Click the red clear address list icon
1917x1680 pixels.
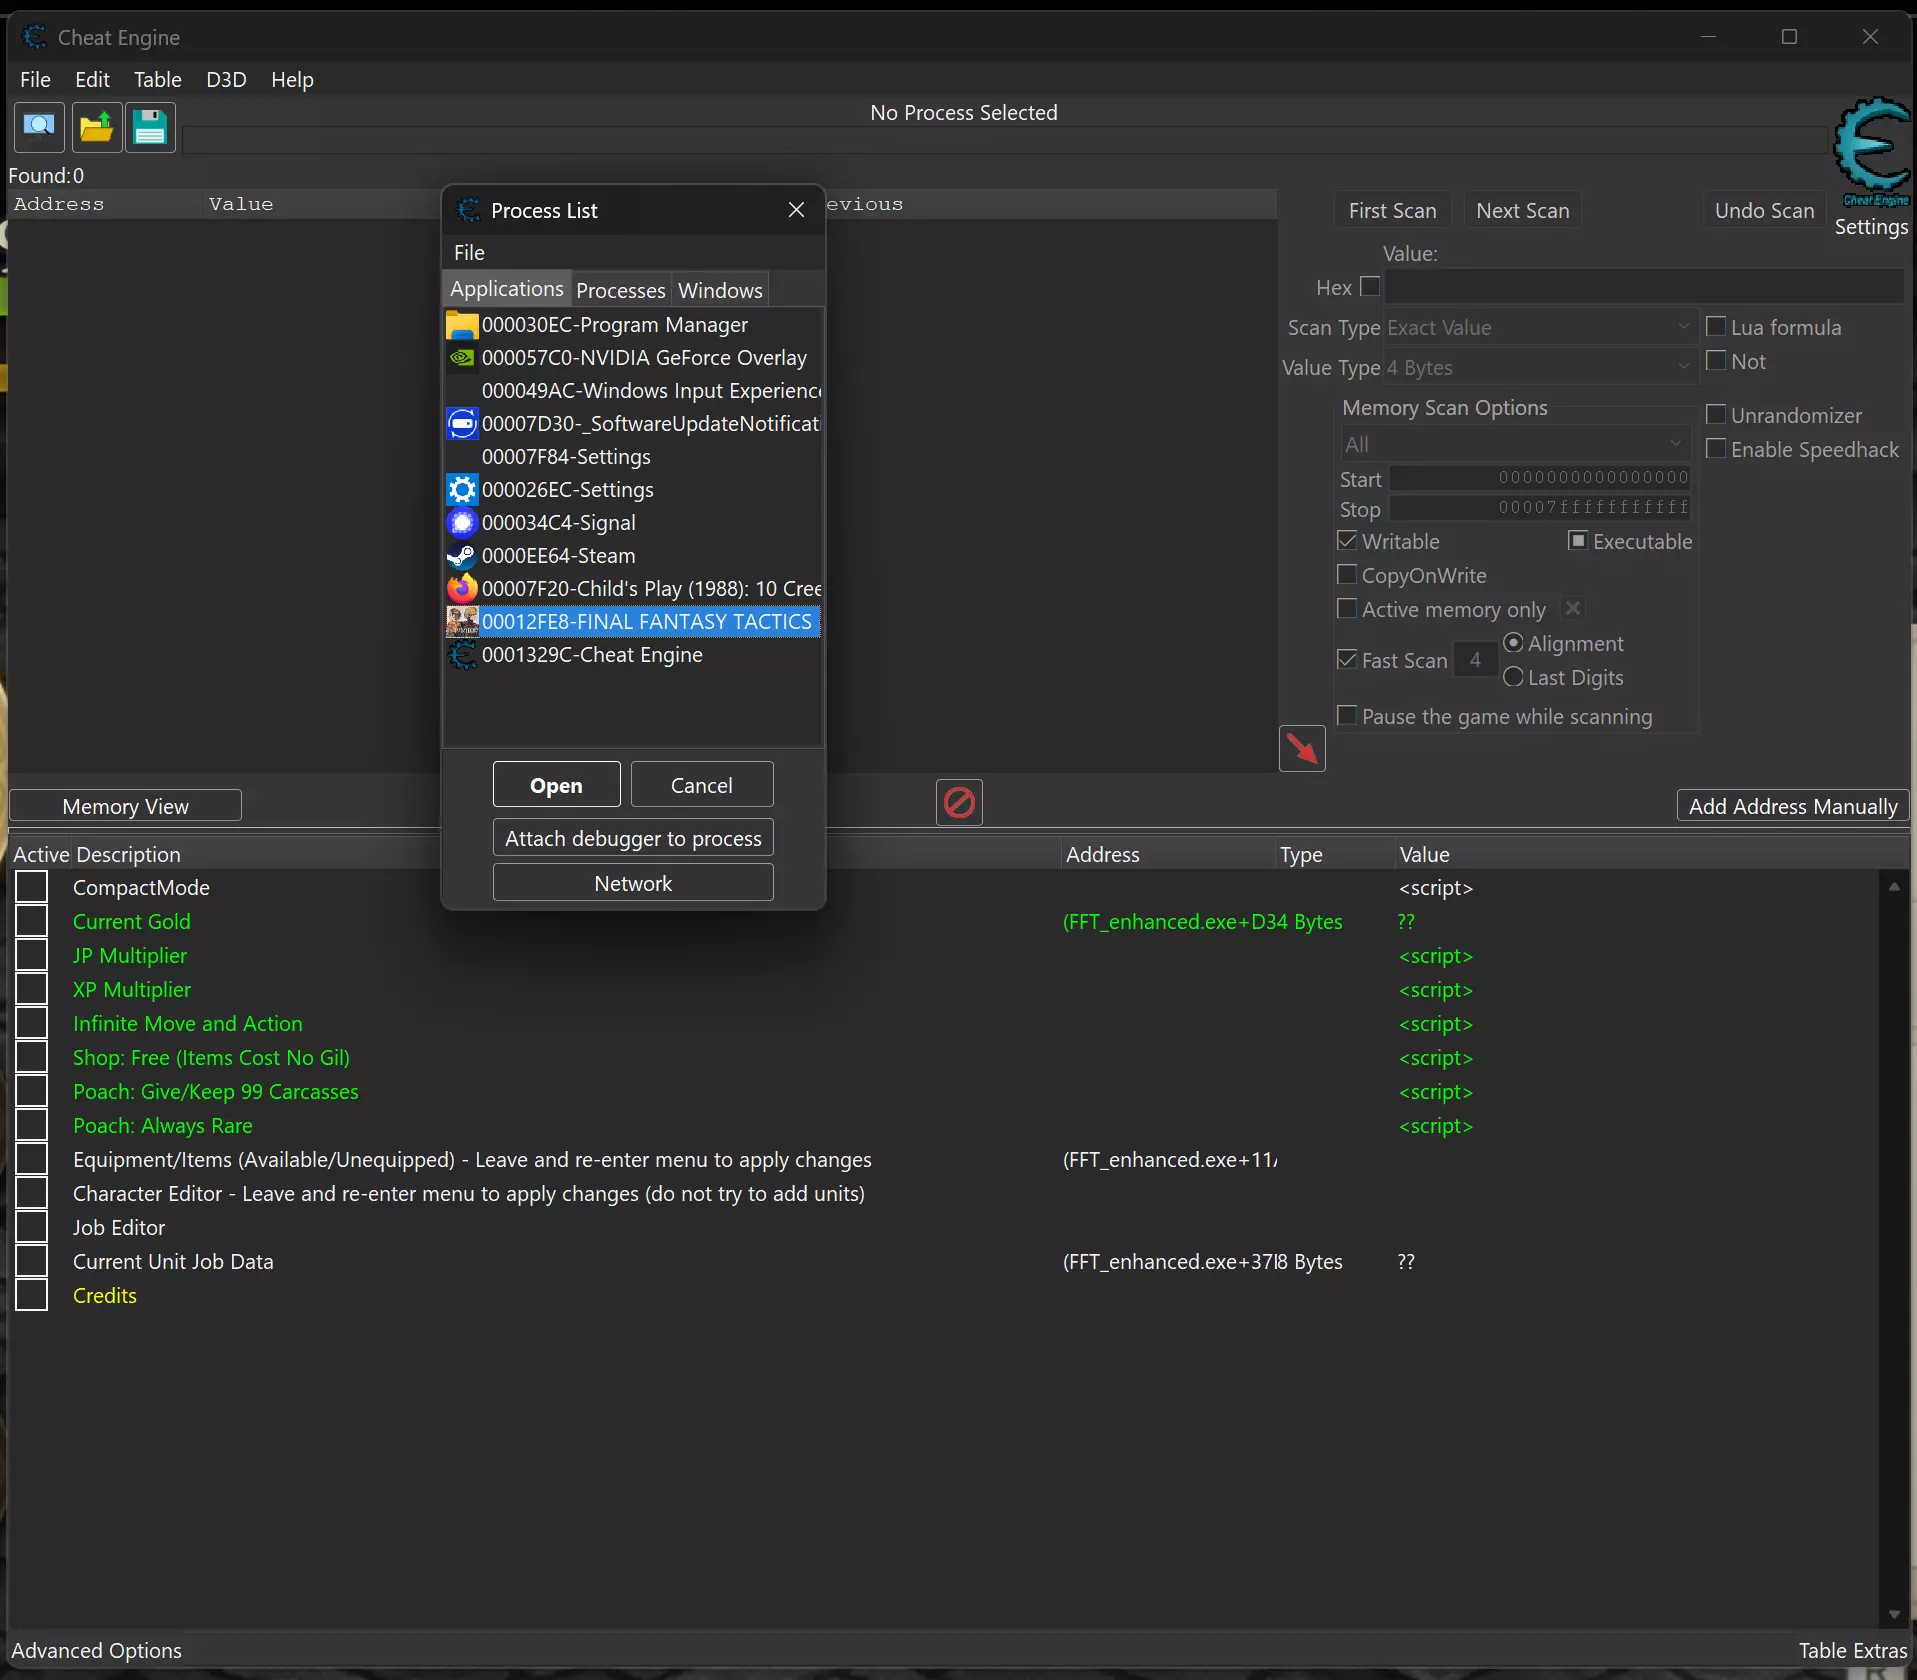point(959,802)
